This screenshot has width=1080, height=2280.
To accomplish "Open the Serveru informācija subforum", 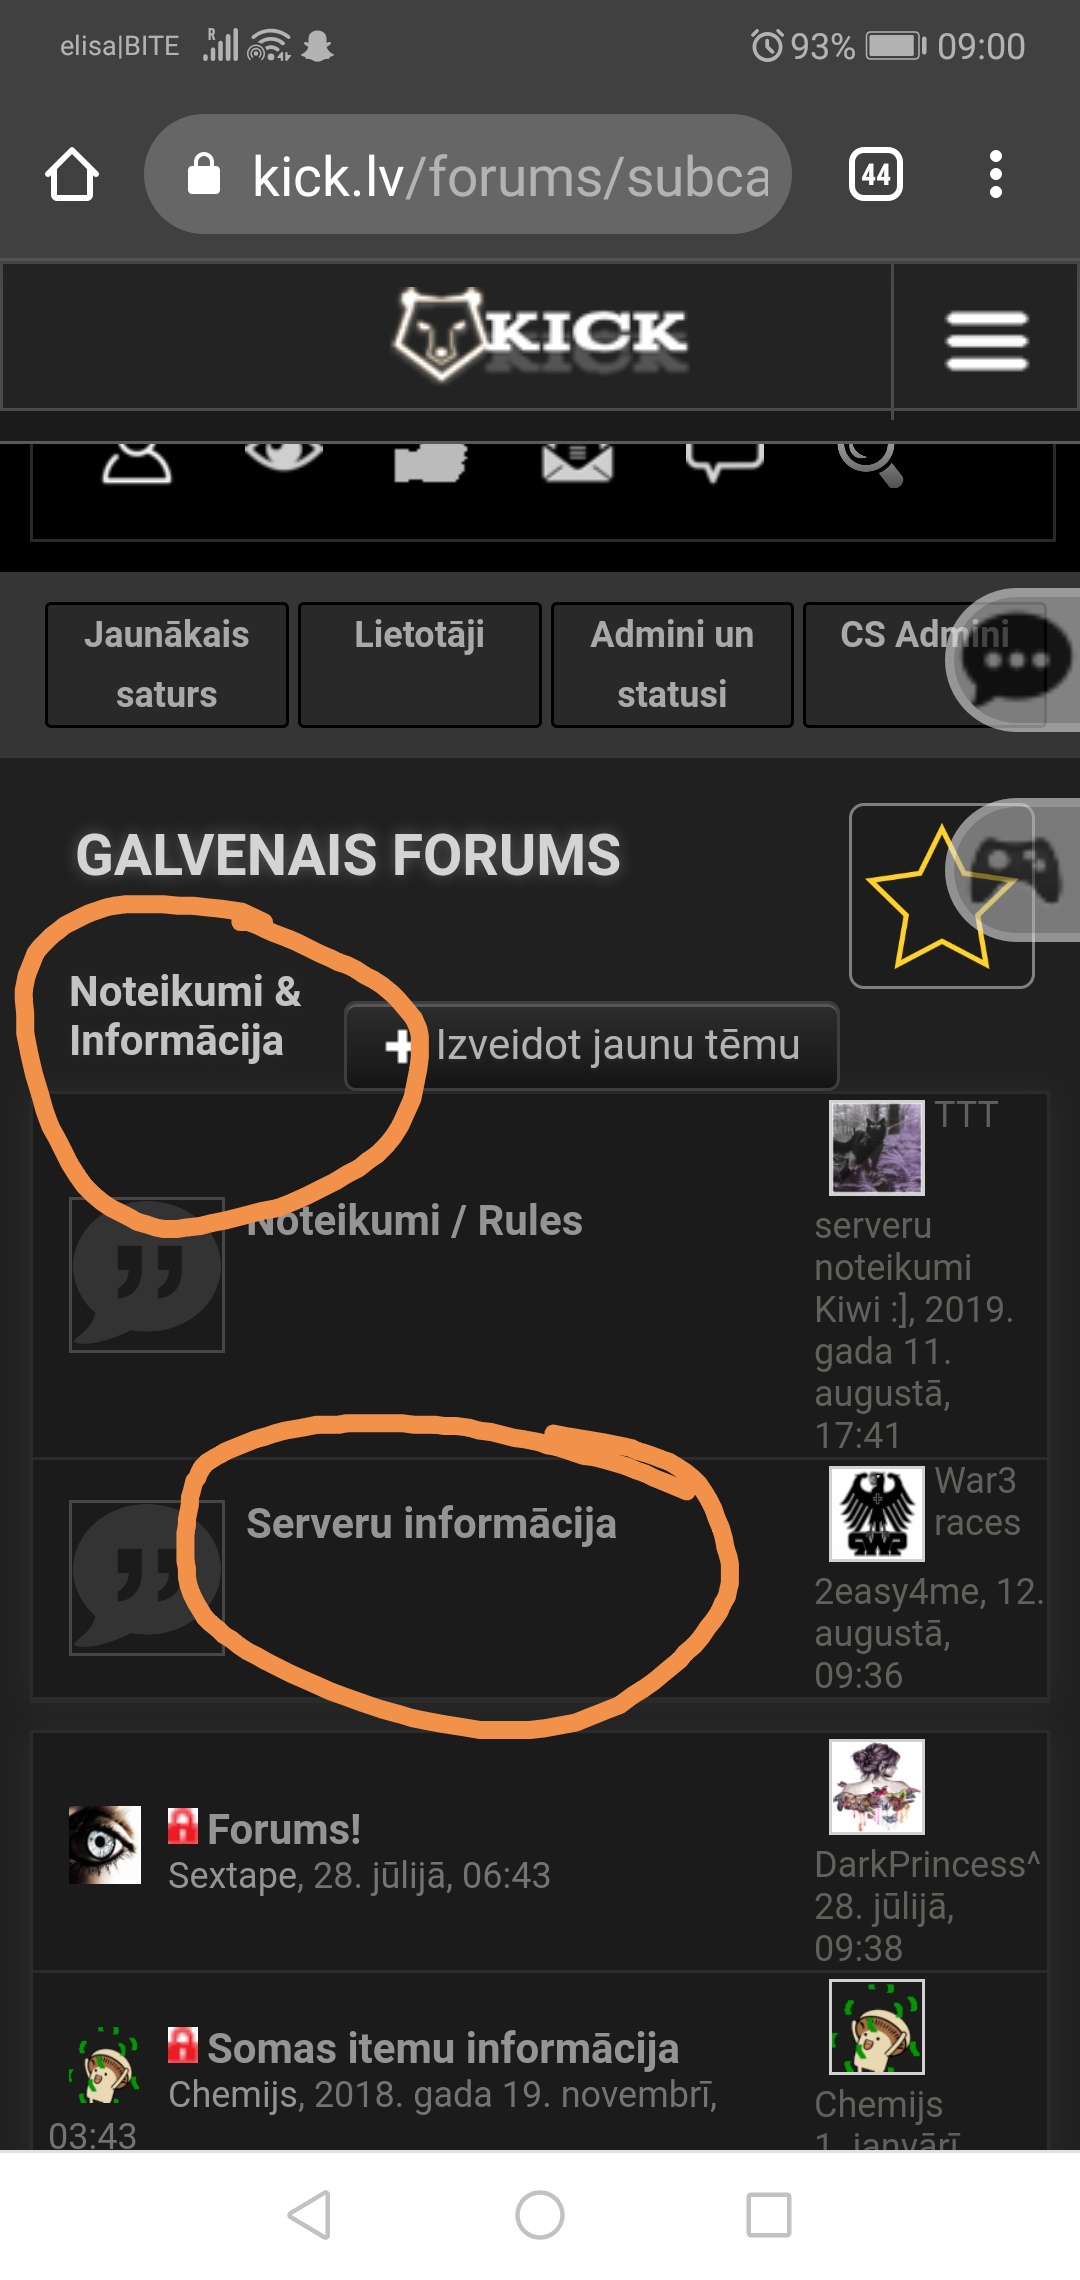I will pyautogui.click(x=431, y=1524).
